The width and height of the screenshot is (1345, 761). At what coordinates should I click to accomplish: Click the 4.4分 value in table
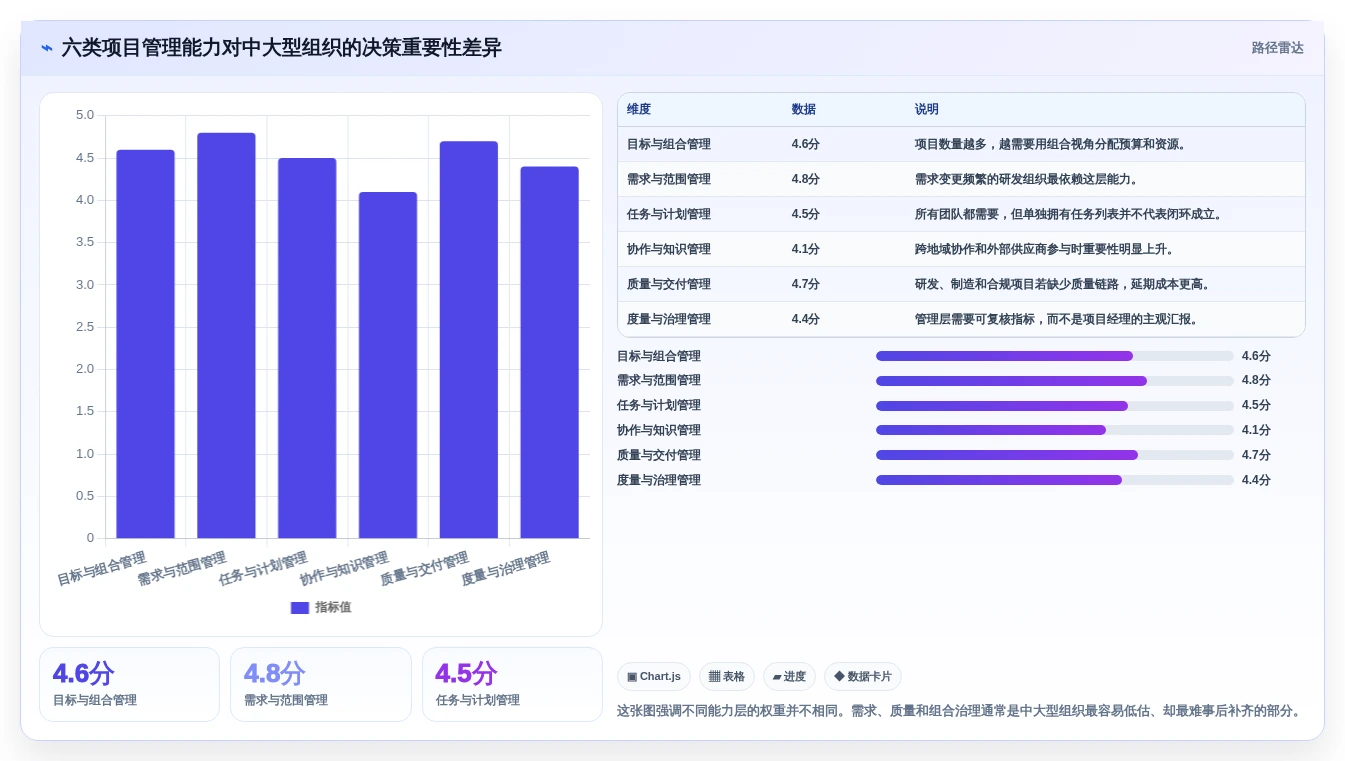pyautogui.click(x=805, y=319)
